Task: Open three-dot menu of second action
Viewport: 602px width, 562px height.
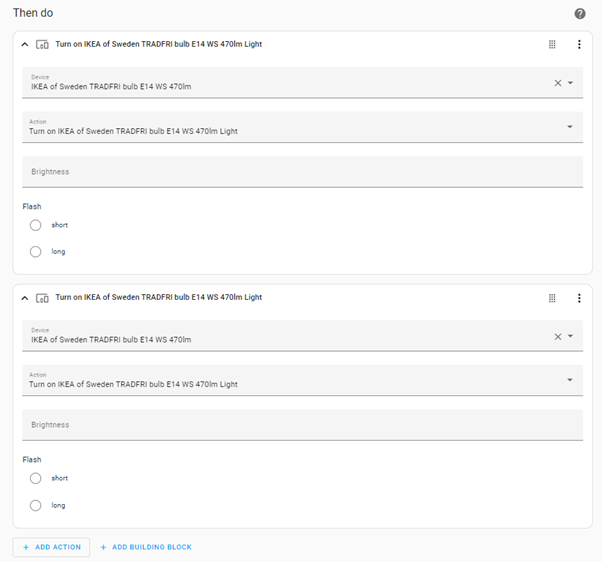Action: [579, 298]
